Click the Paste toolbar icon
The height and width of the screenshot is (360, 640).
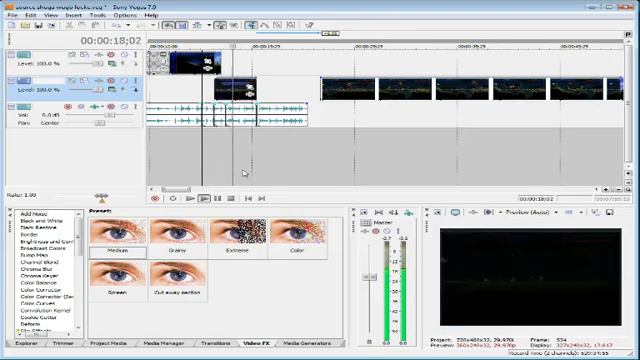pyautogui.click(x=95, y=25)
